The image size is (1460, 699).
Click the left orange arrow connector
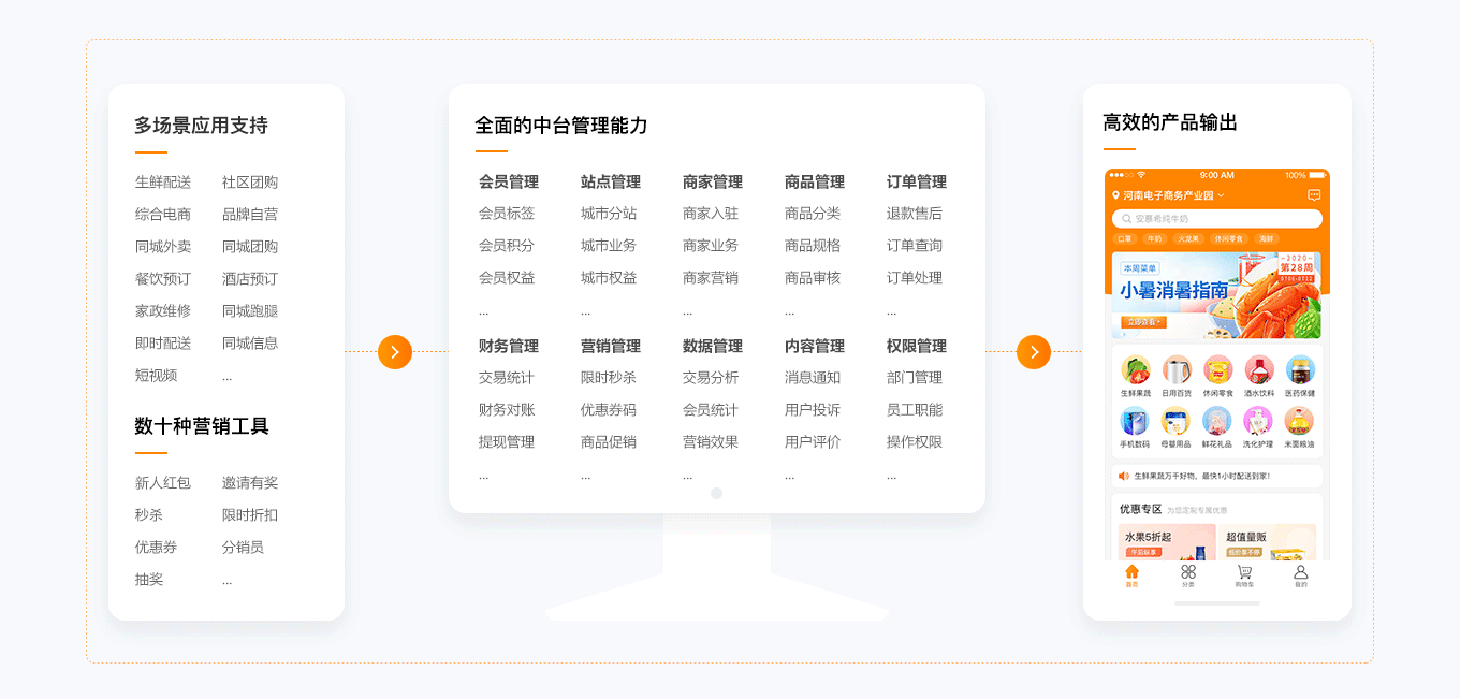(x=395, y=352)
